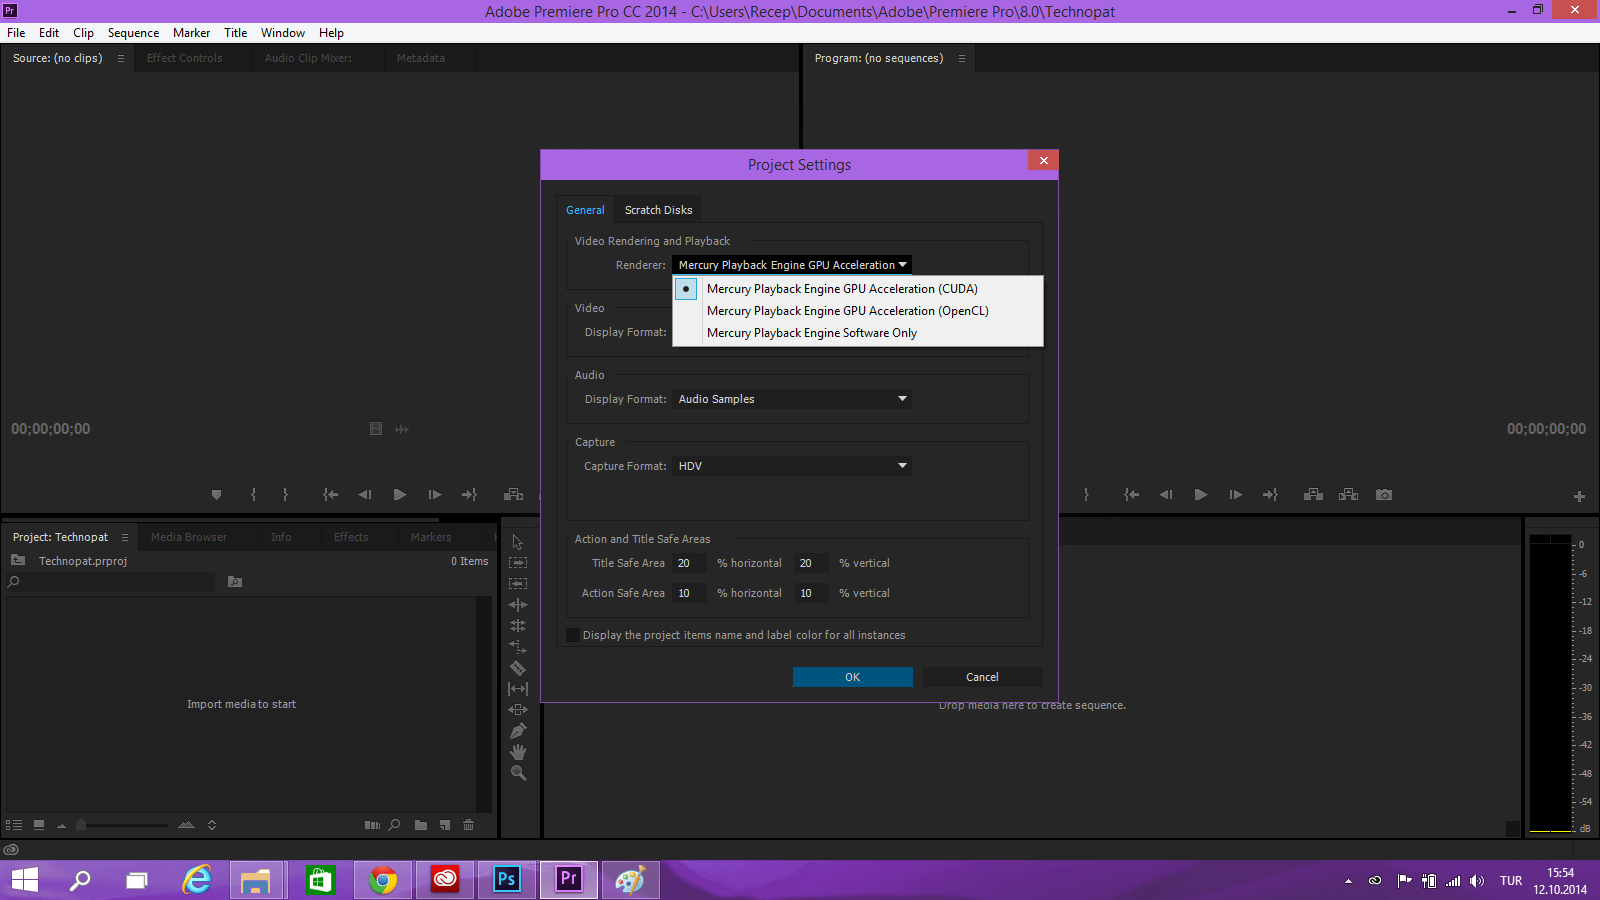Viewport: 1600px width, 900px height.
Task: Cancel the Project Settings dialog
Action: pyautogui.click(x=981, y=676)
